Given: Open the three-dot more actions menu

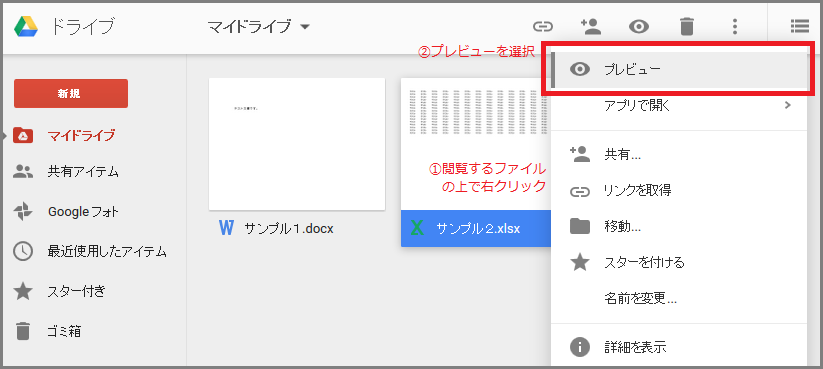Looking at the screenshot, I should coord(735,26).
